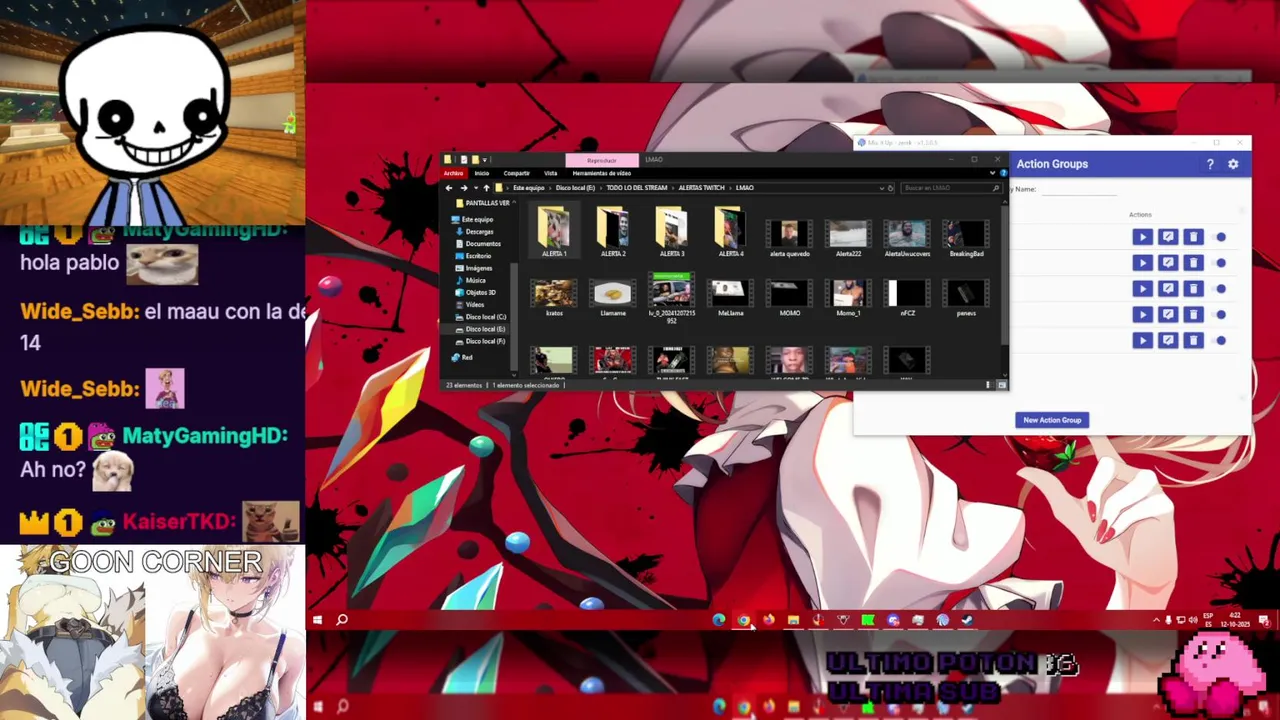Switch to the Vista ribbon tab

point(551,173)
